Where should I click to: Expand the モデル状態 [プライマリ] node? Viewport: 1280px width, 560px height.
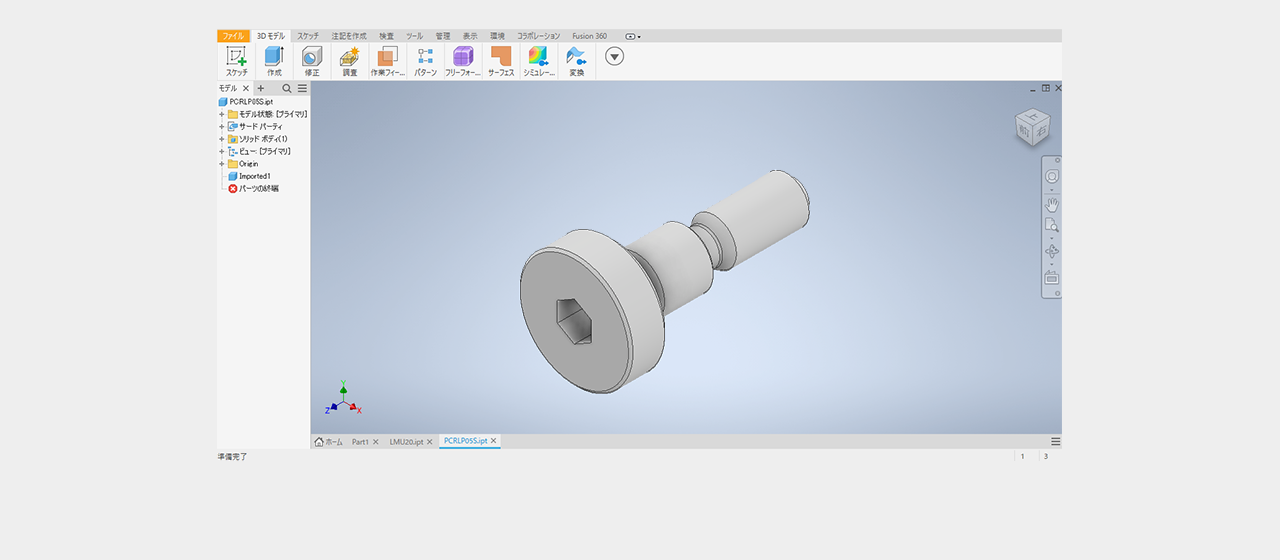[x=222, y=115]
